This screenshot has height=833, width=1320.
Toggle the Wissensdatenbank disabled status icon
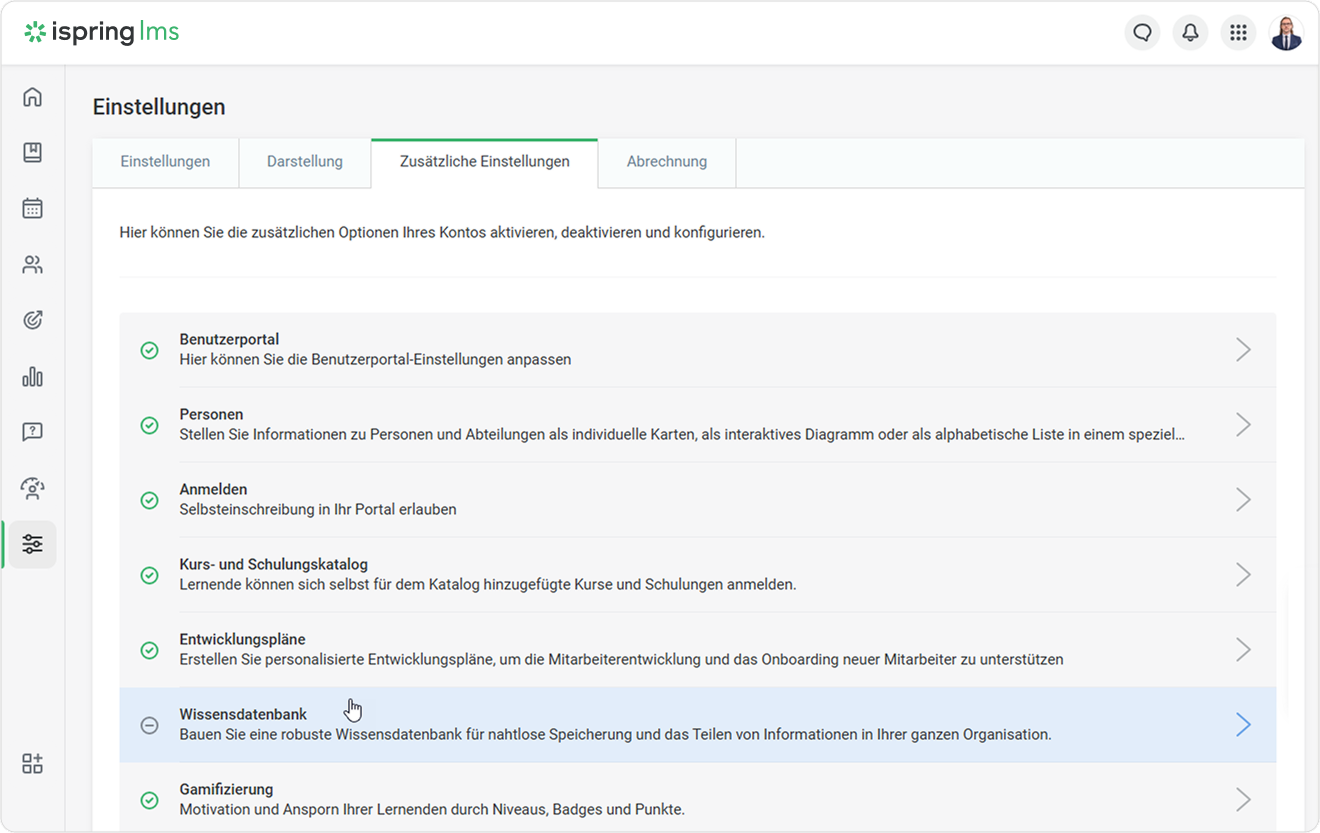coord(149,725)
